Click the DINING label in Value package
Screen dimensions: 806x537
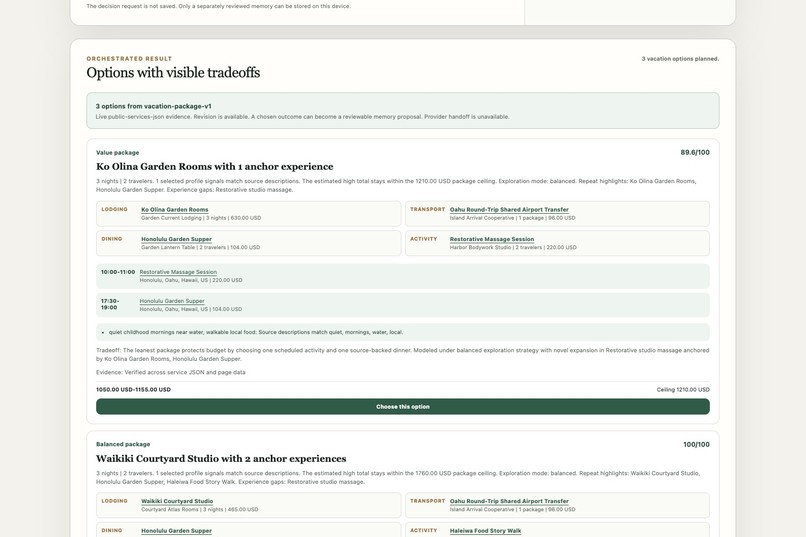point(112,238)
